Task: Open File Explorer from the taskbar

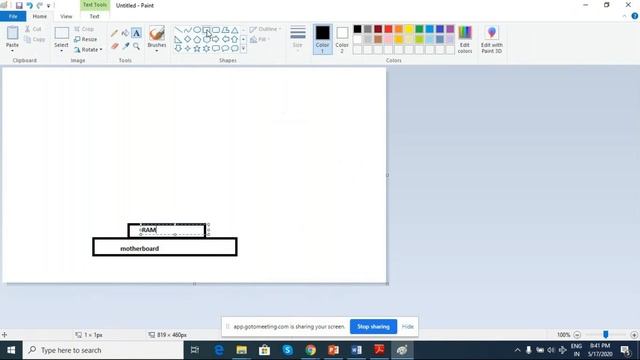Action: coord(242,350)
